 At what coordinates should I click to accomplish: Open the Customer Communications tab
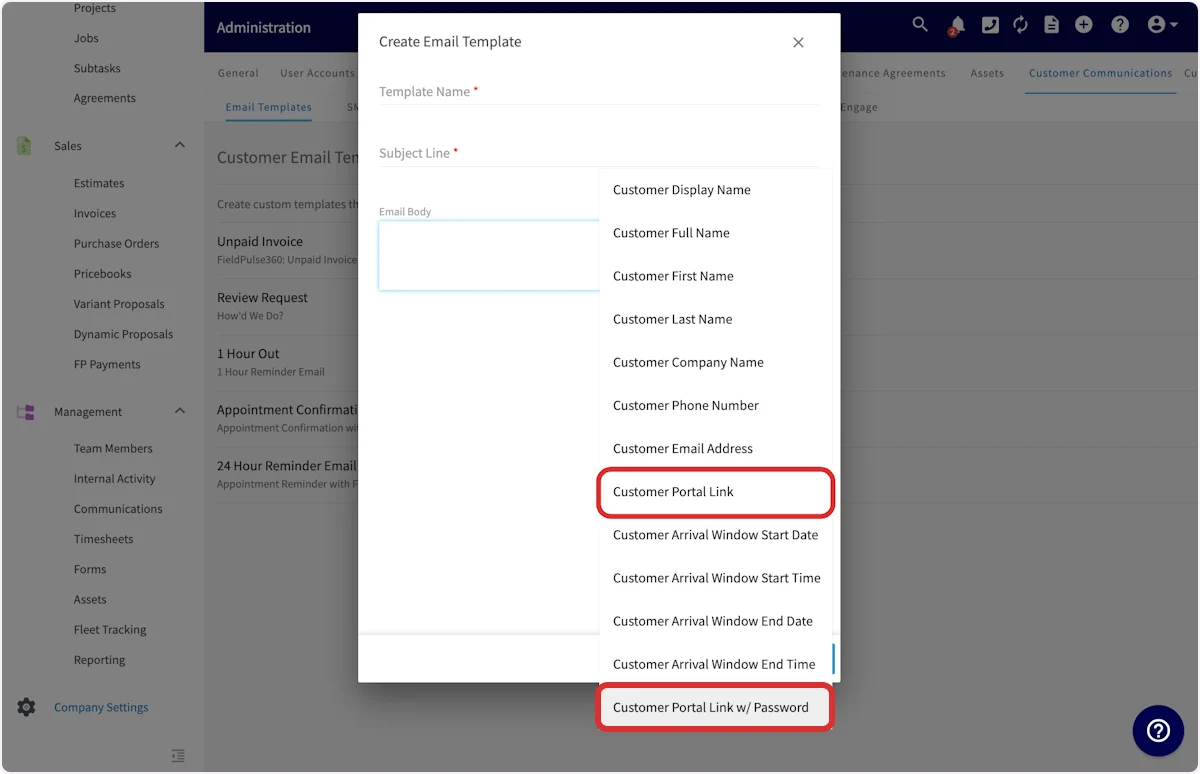(x=1100, y=73)
